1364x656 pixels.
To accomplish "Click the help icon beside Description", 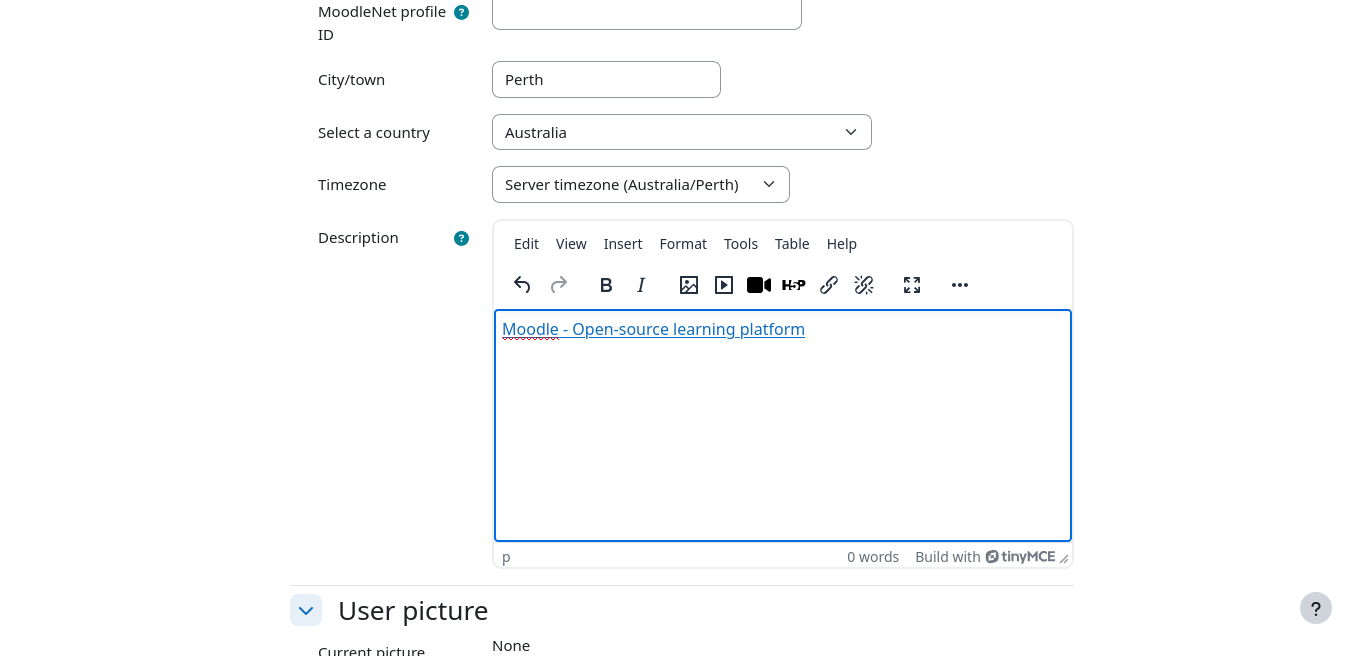I will pyautogui.click(x=461, y=238).
